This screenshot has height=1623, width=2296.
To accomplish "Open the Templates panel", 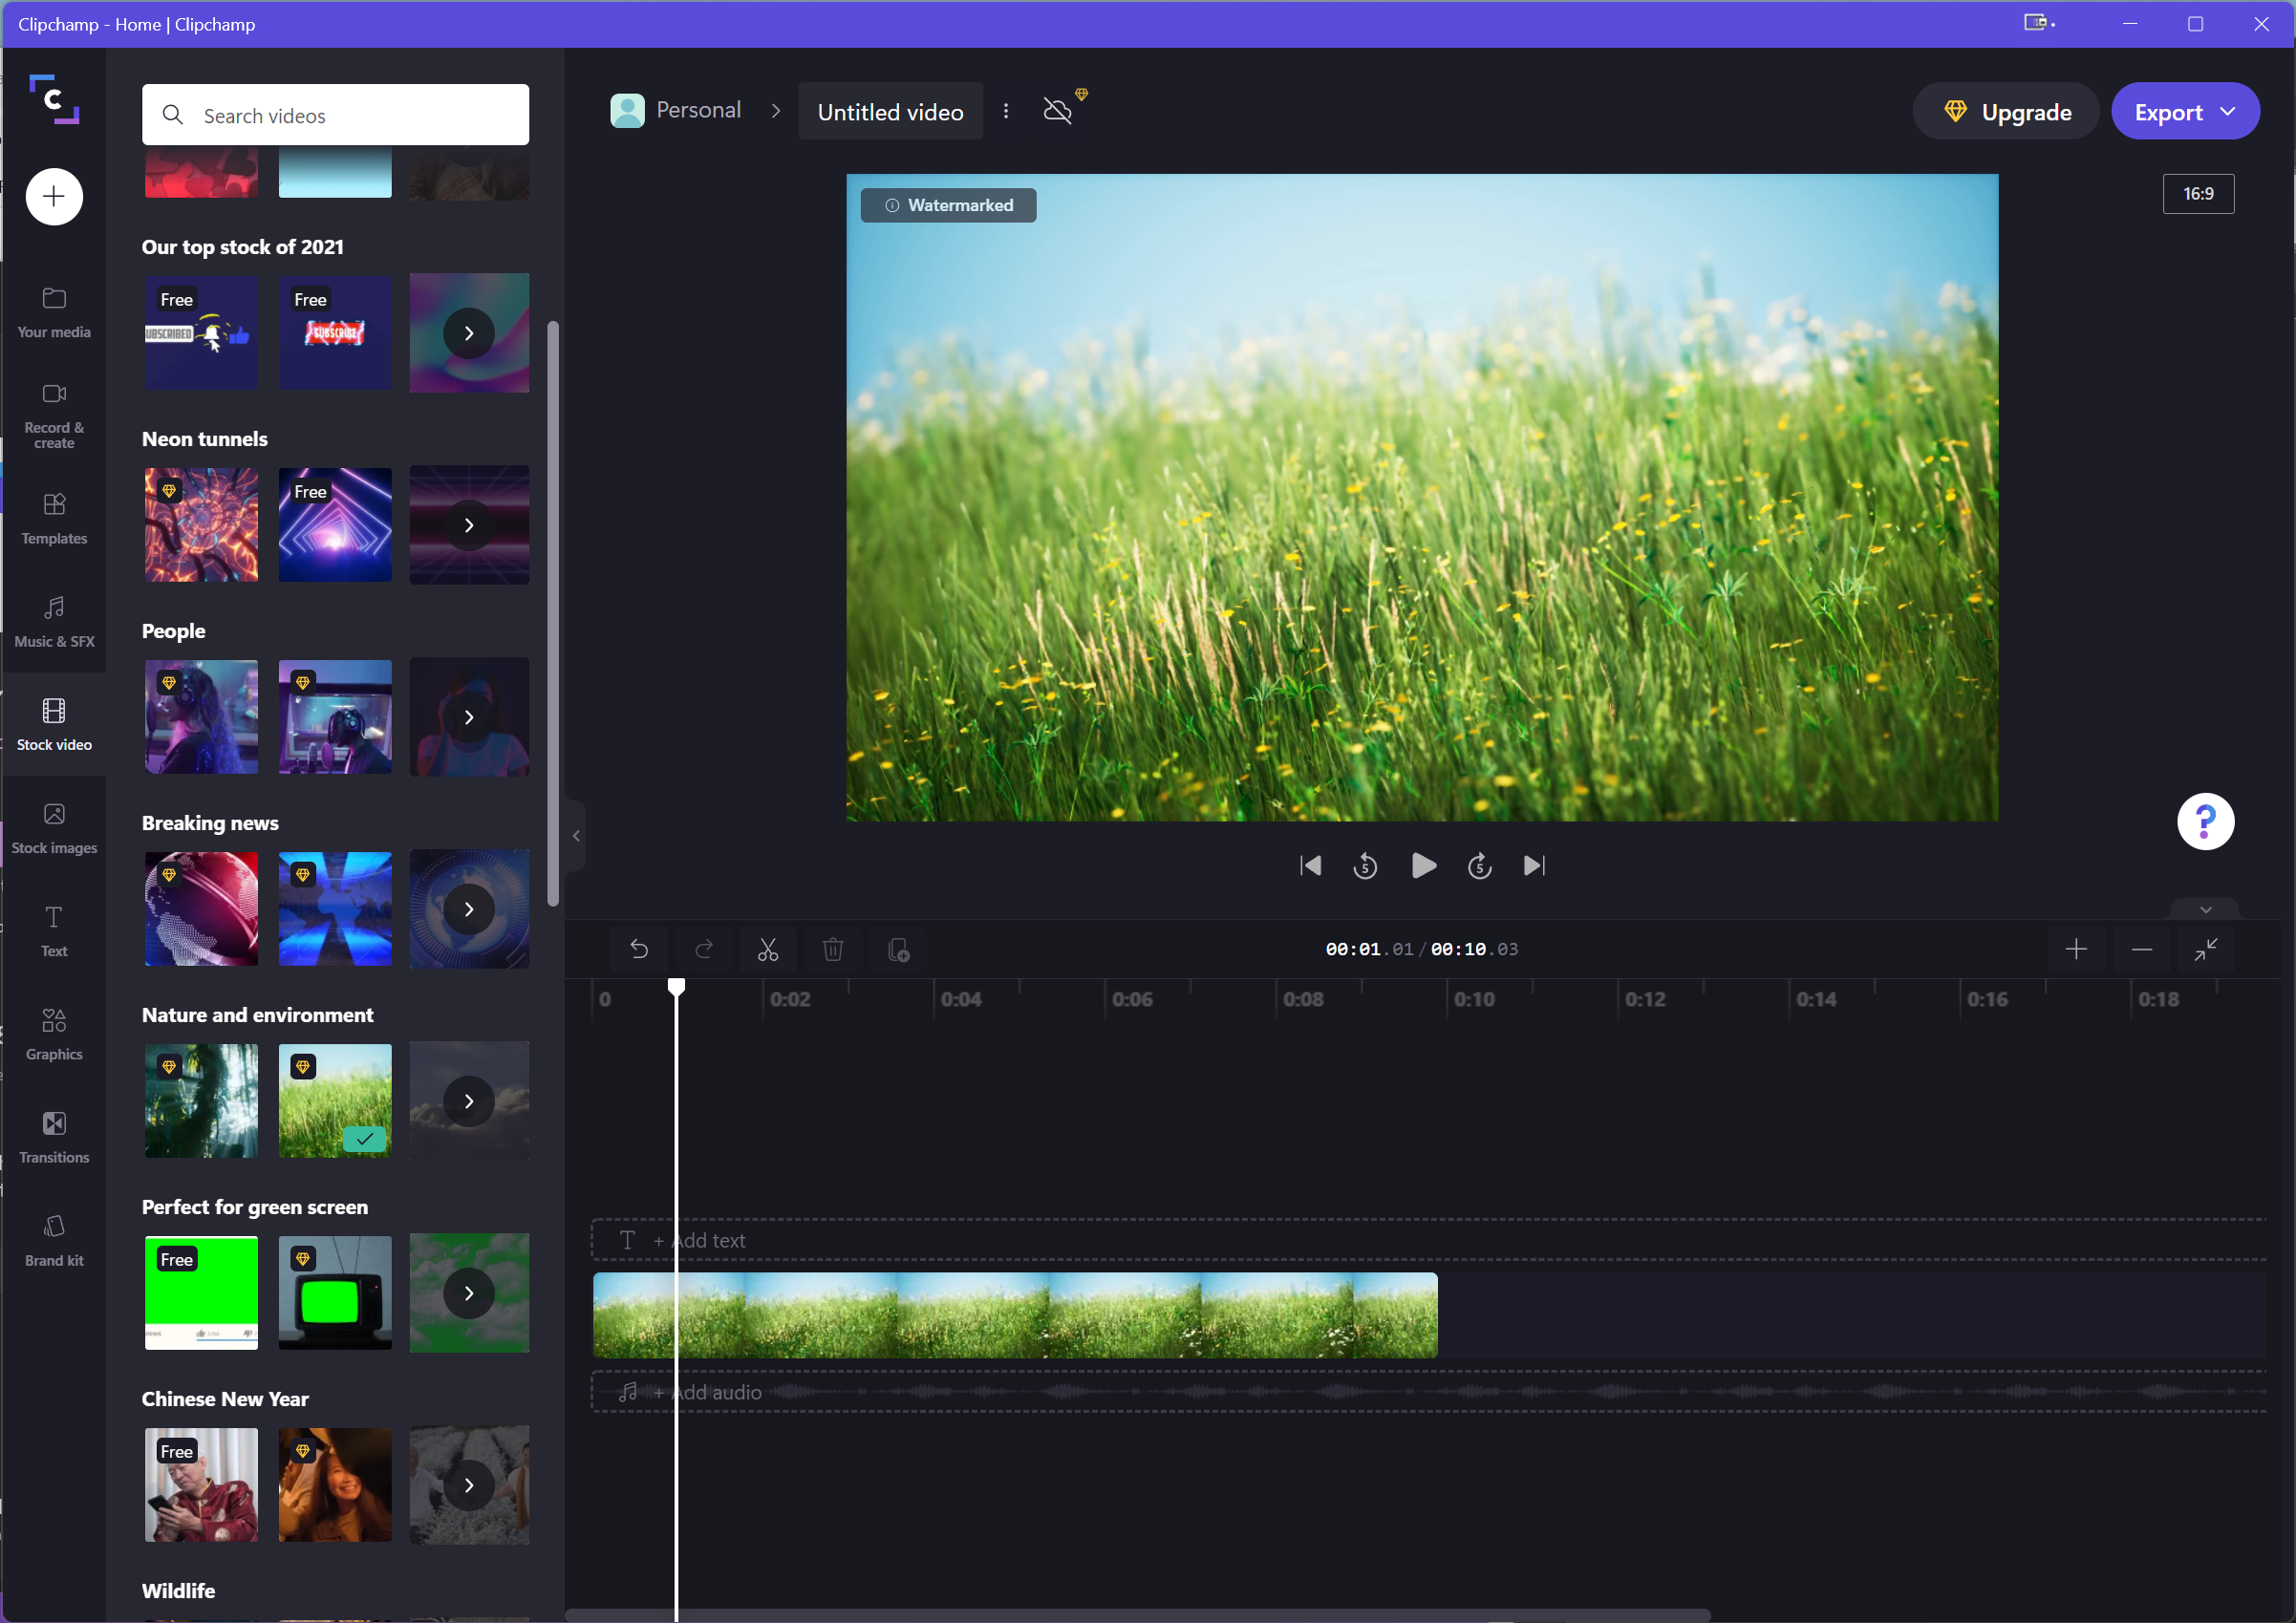I will click(53, 518).
